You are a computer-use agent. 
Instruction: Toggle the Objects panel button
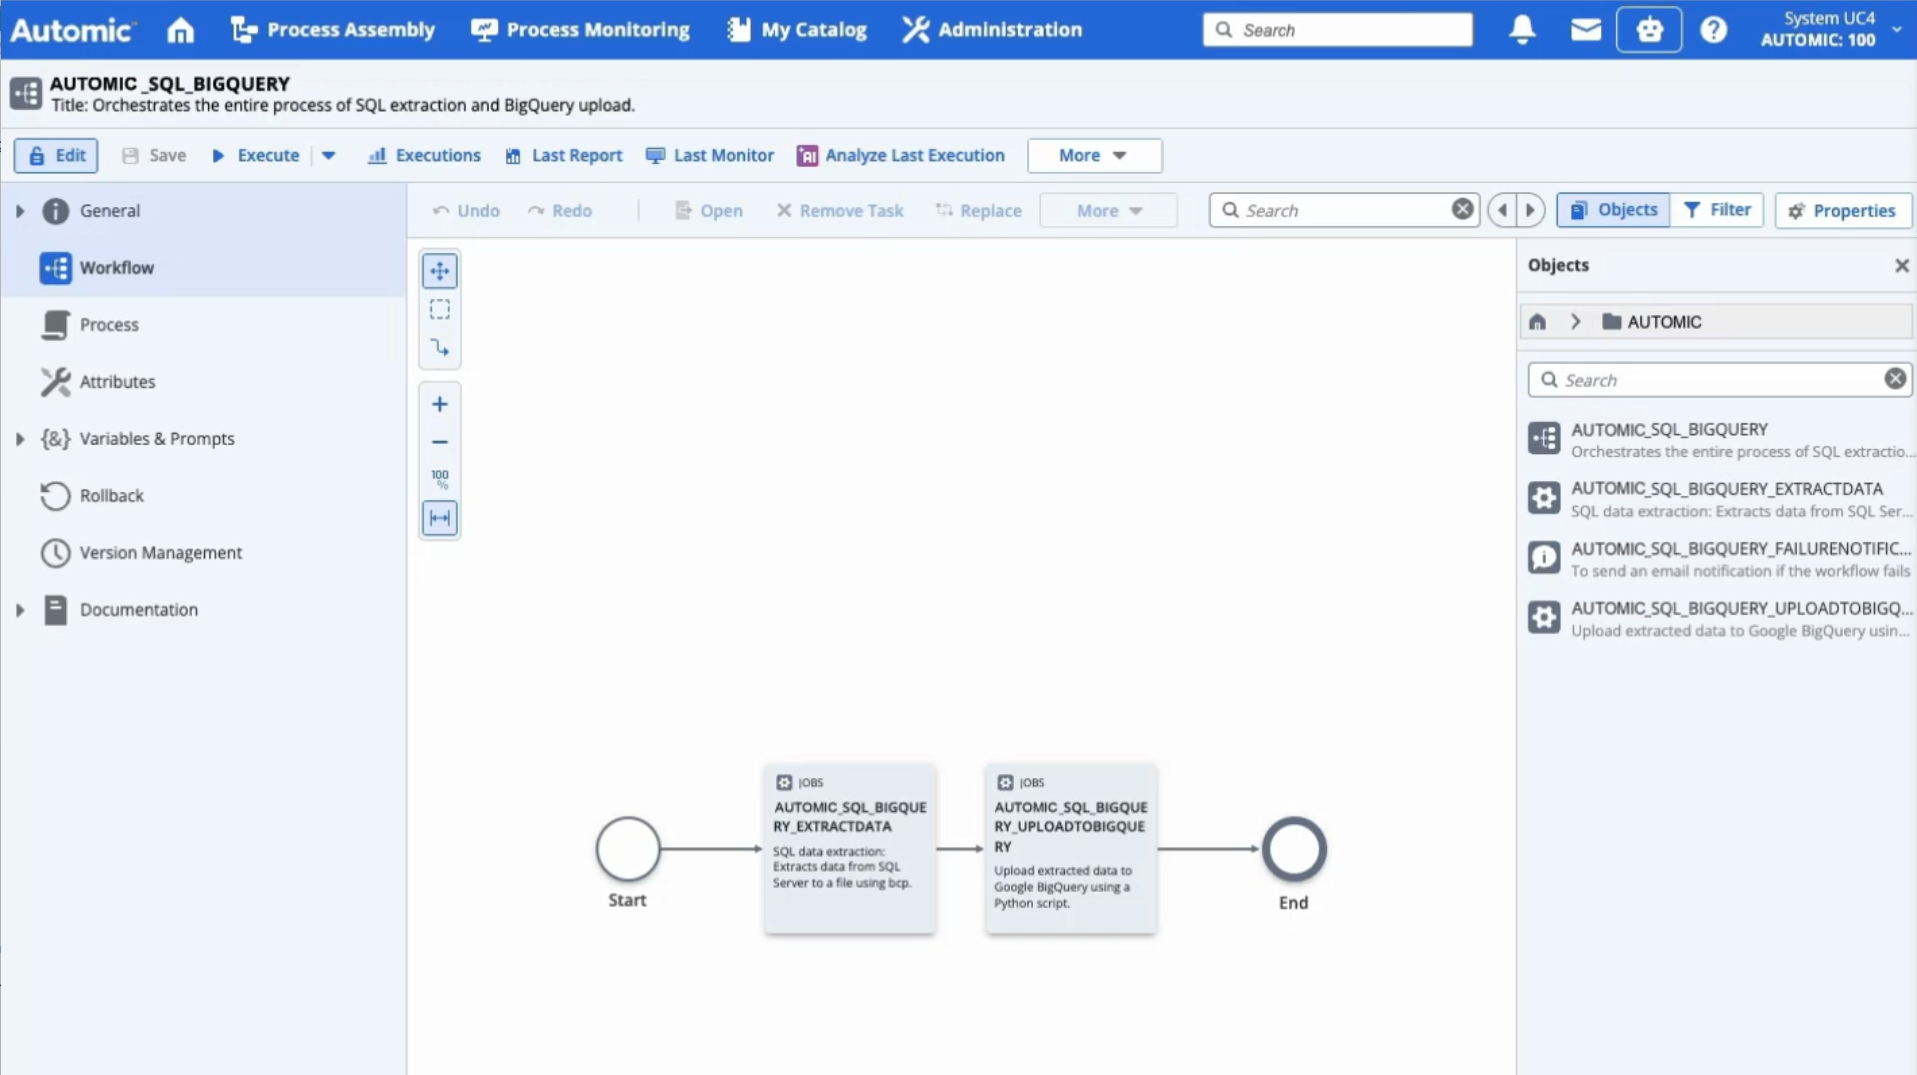[1613, 210]
